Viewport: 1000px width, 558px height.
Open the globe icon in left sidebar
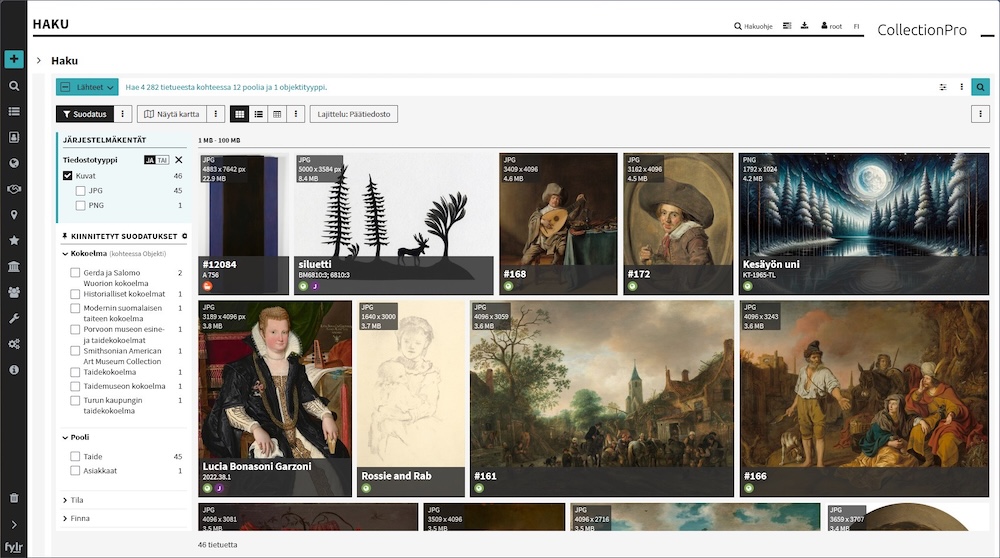(13, 163)
